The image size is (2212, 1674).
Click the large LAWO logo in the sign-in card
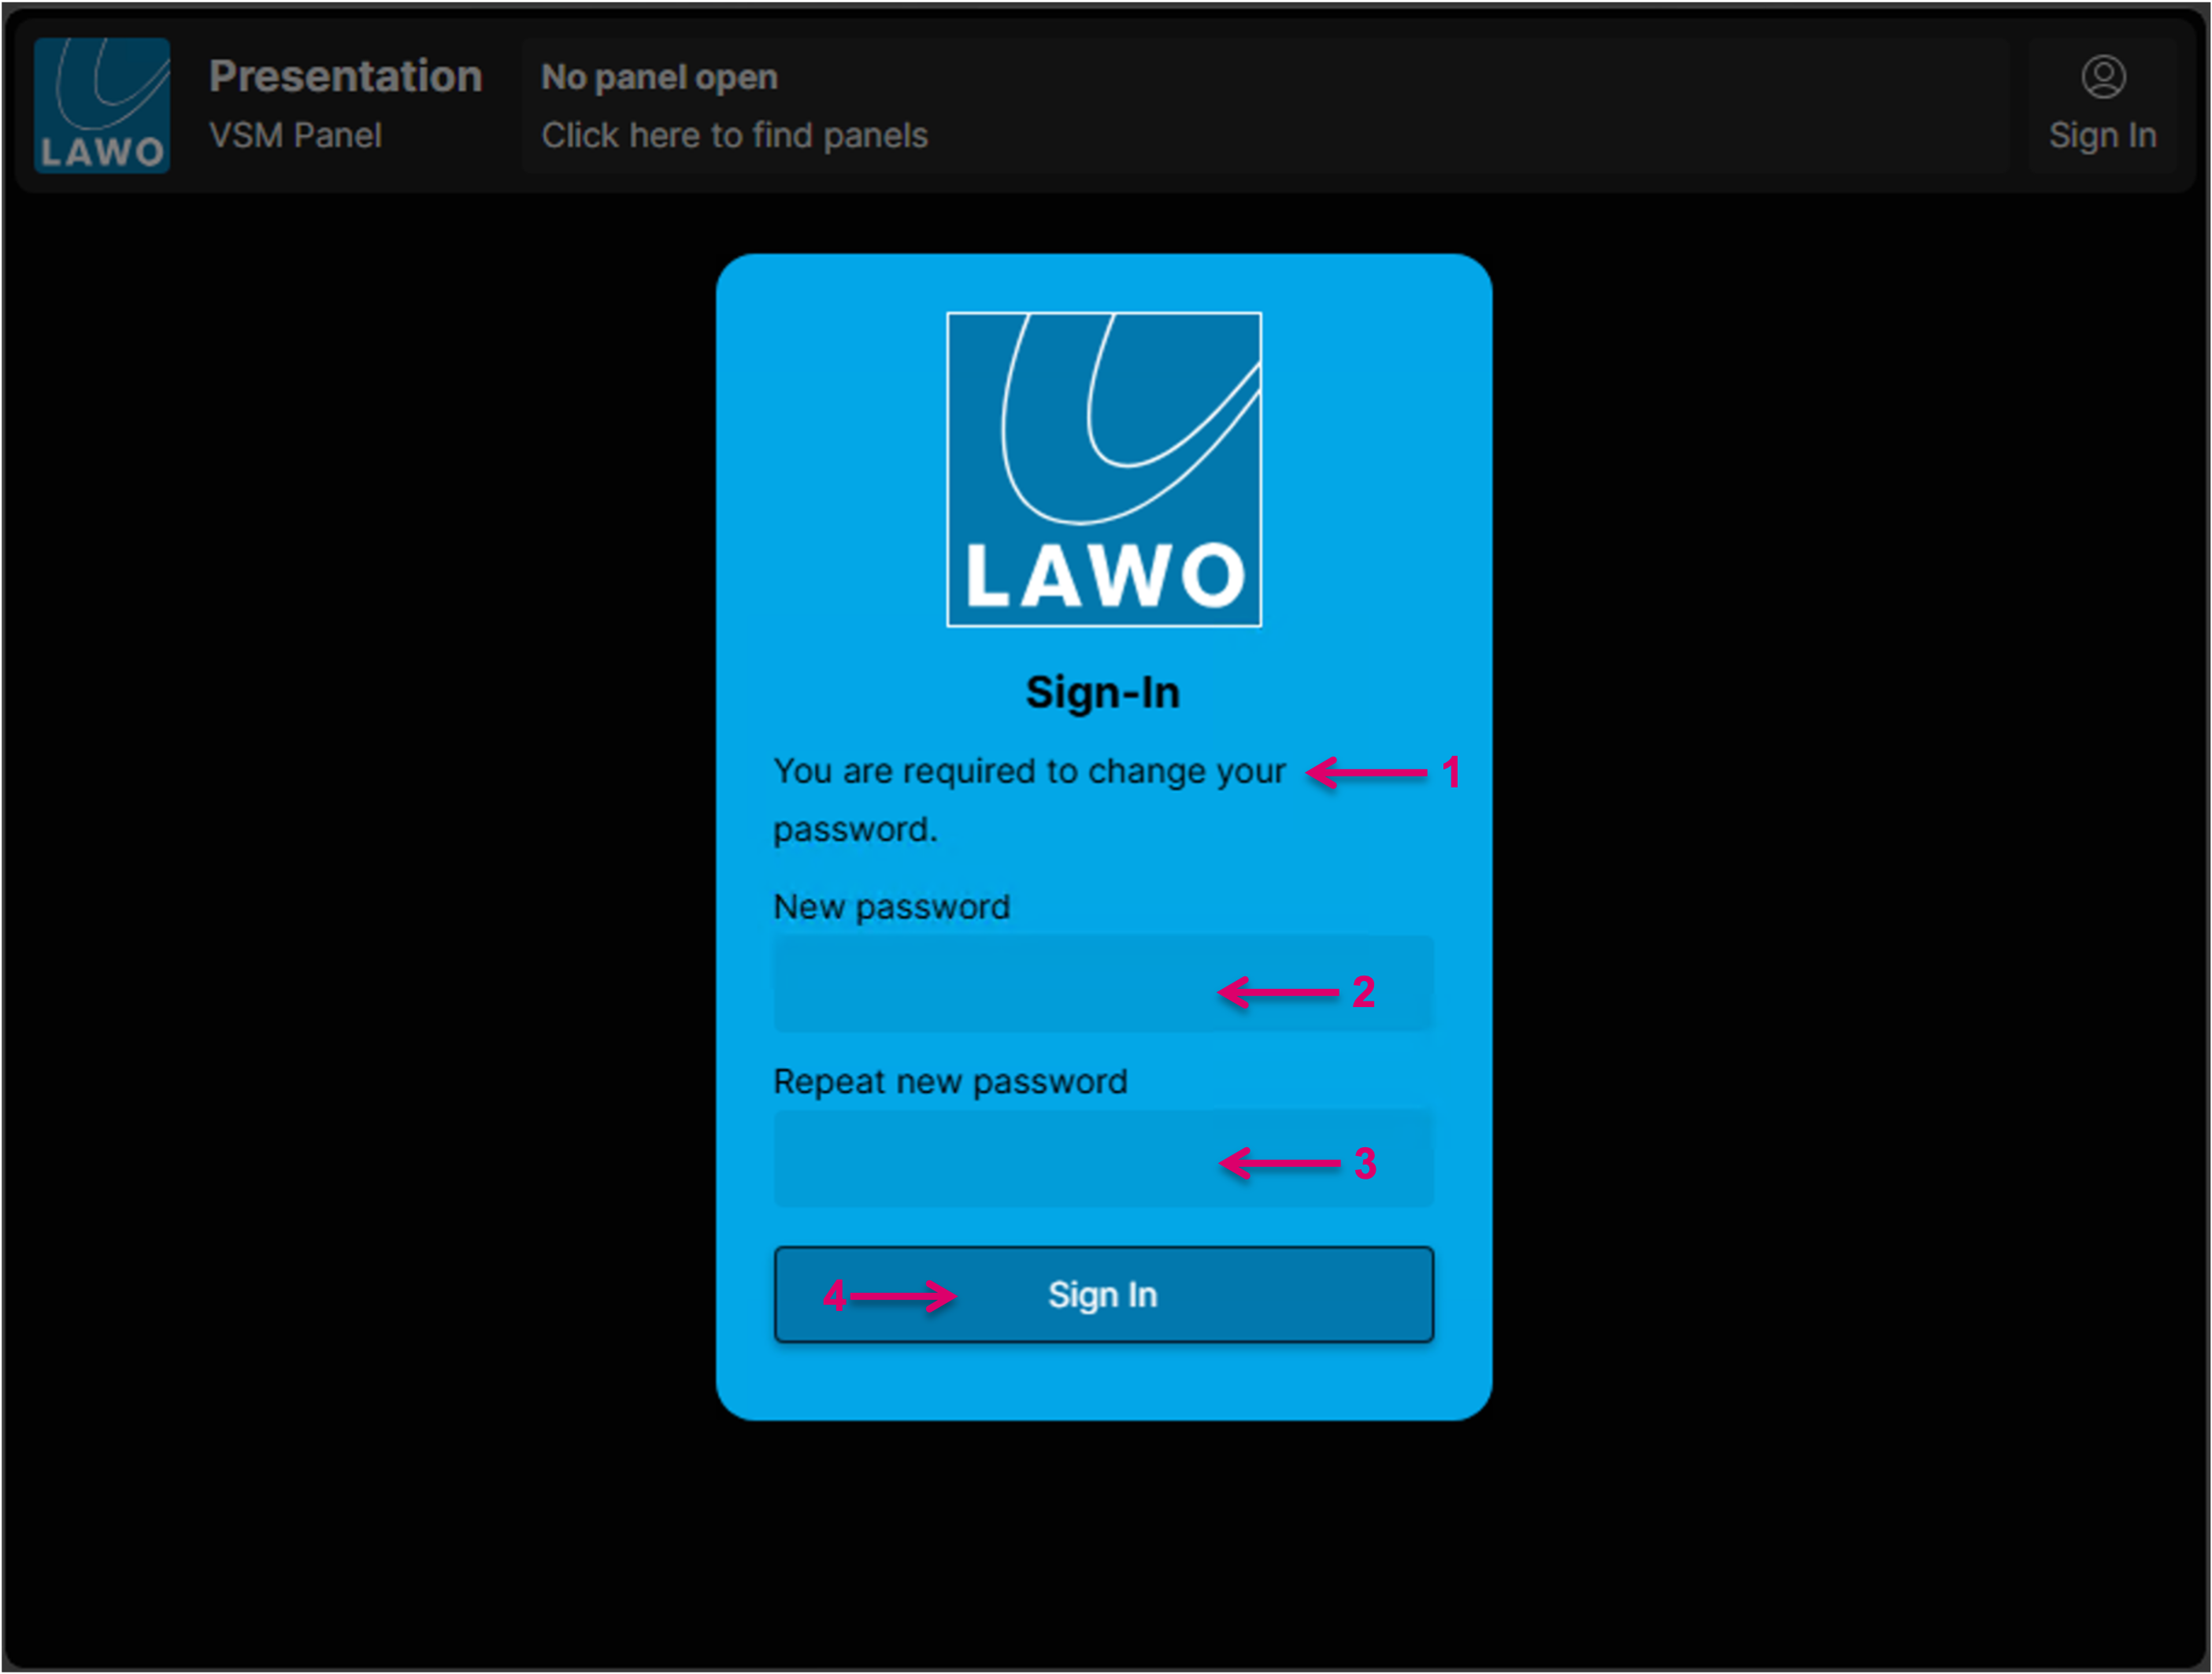click(x=1103, y=469)
